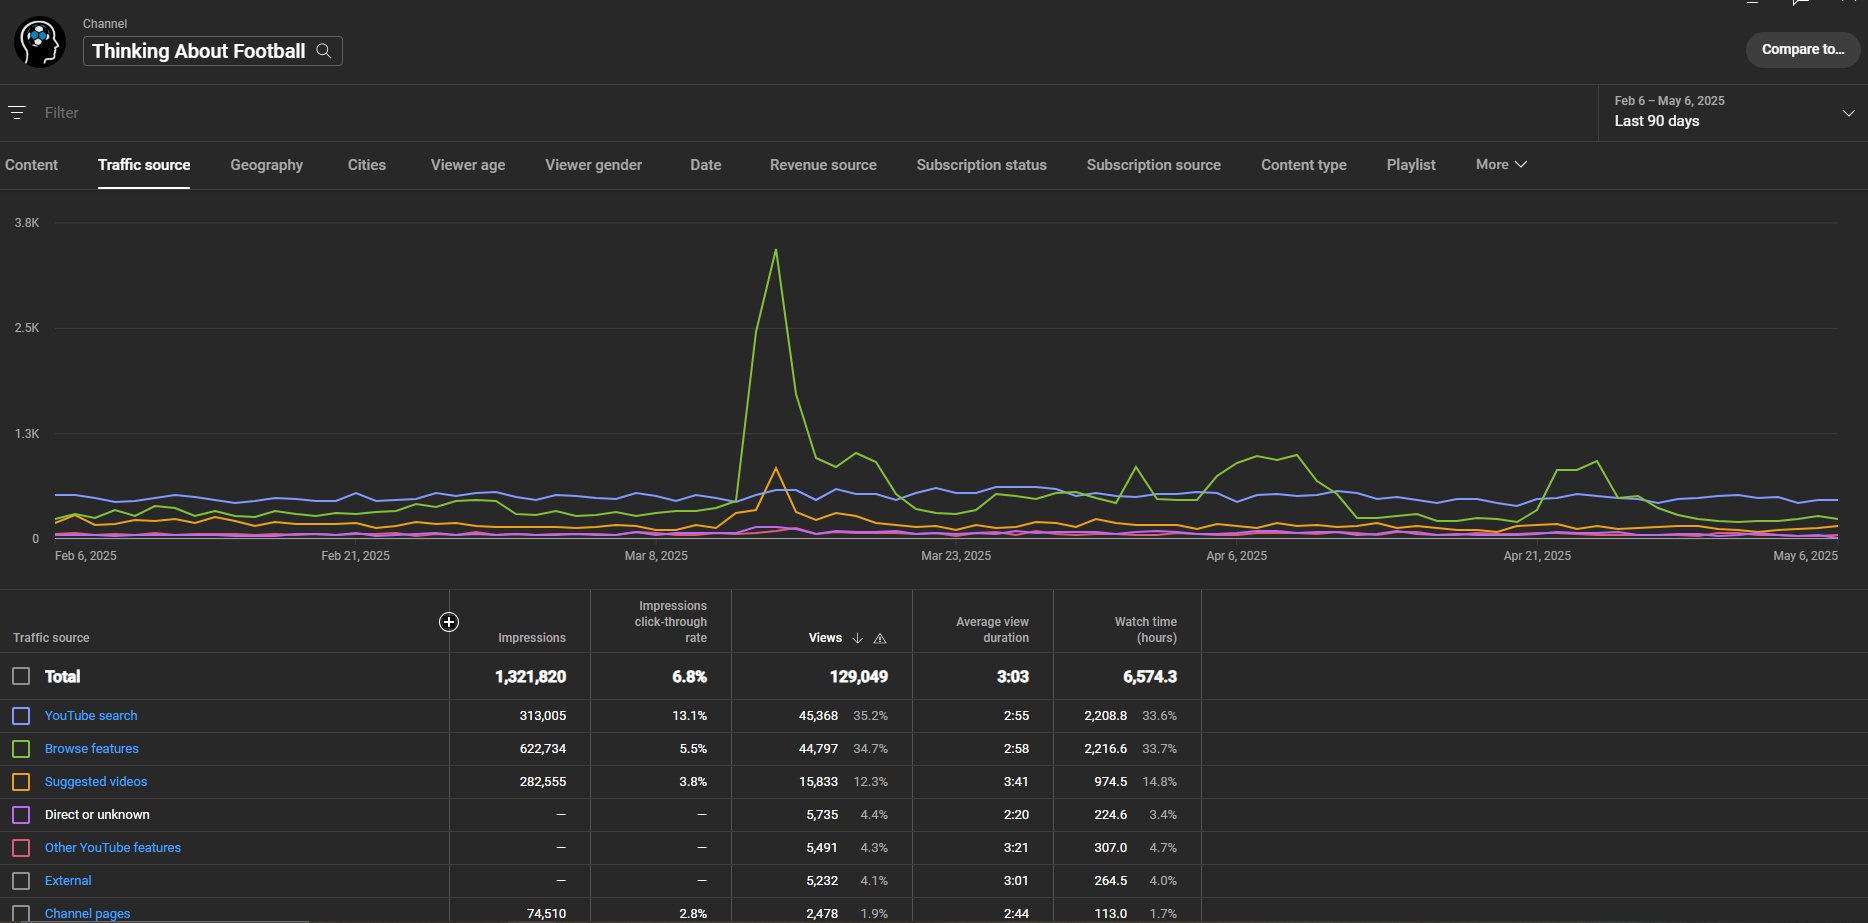Open the Subscription status tab
The image size is (1868, 923).
tap(982, 165)
